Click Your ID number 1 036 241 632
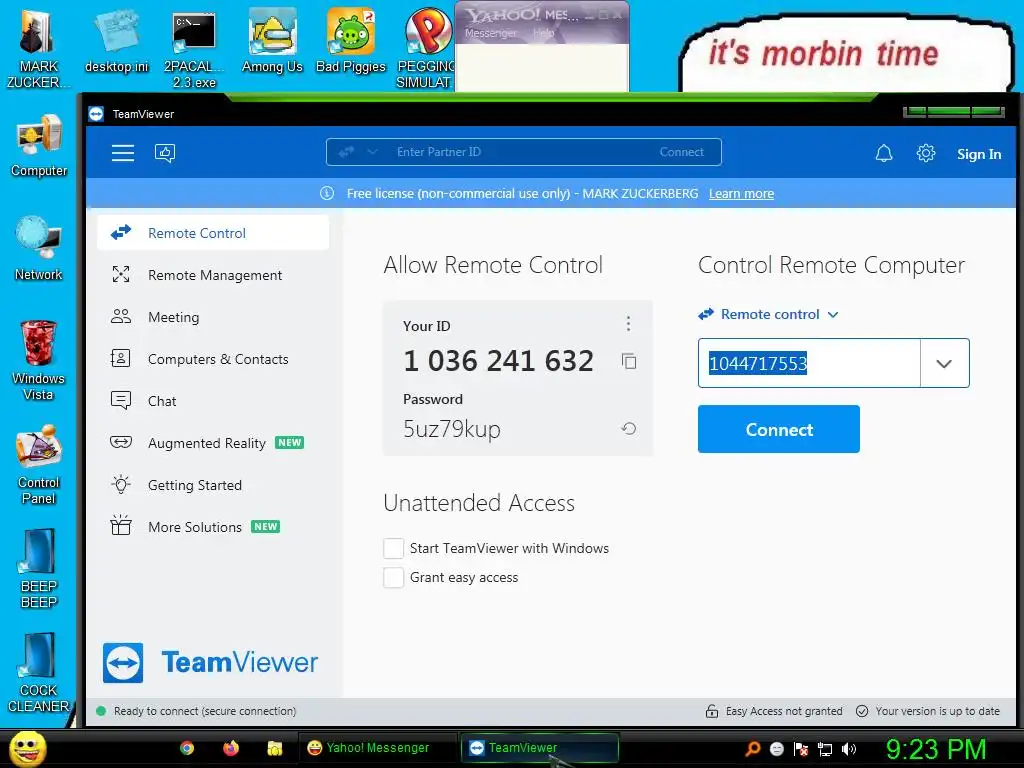 pos(498,360)
